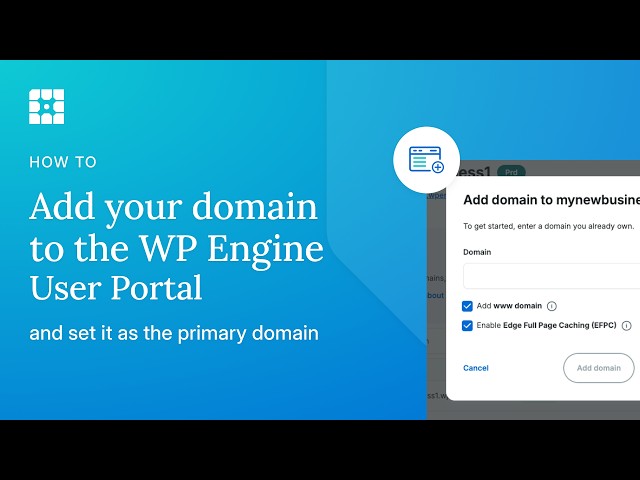Click the 'HOW TO' label
640x480 pixels.
click(63, 162)
